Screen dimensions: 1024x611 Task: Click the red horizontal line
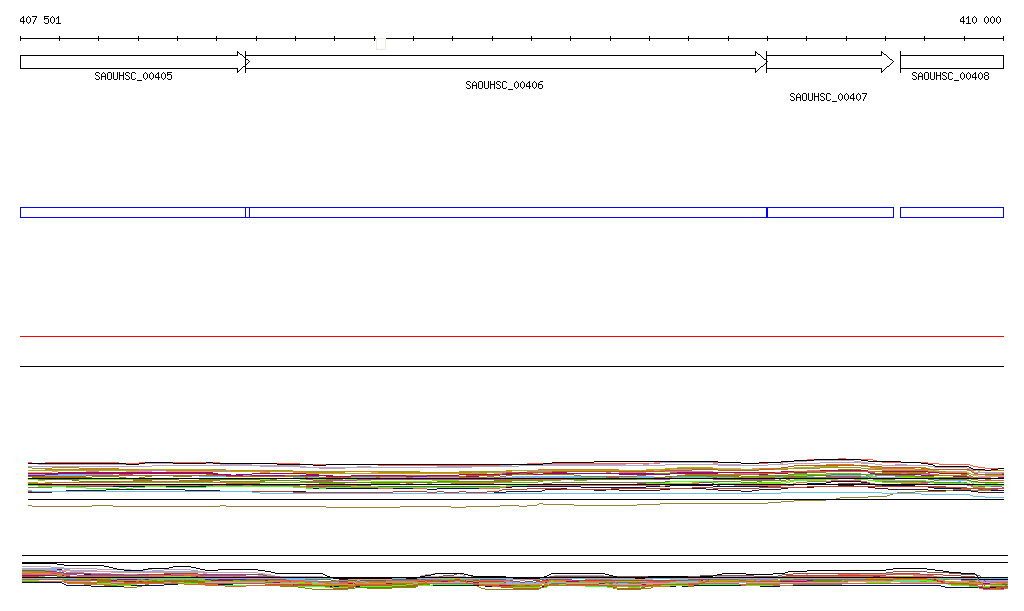click(x=511, y=337)
